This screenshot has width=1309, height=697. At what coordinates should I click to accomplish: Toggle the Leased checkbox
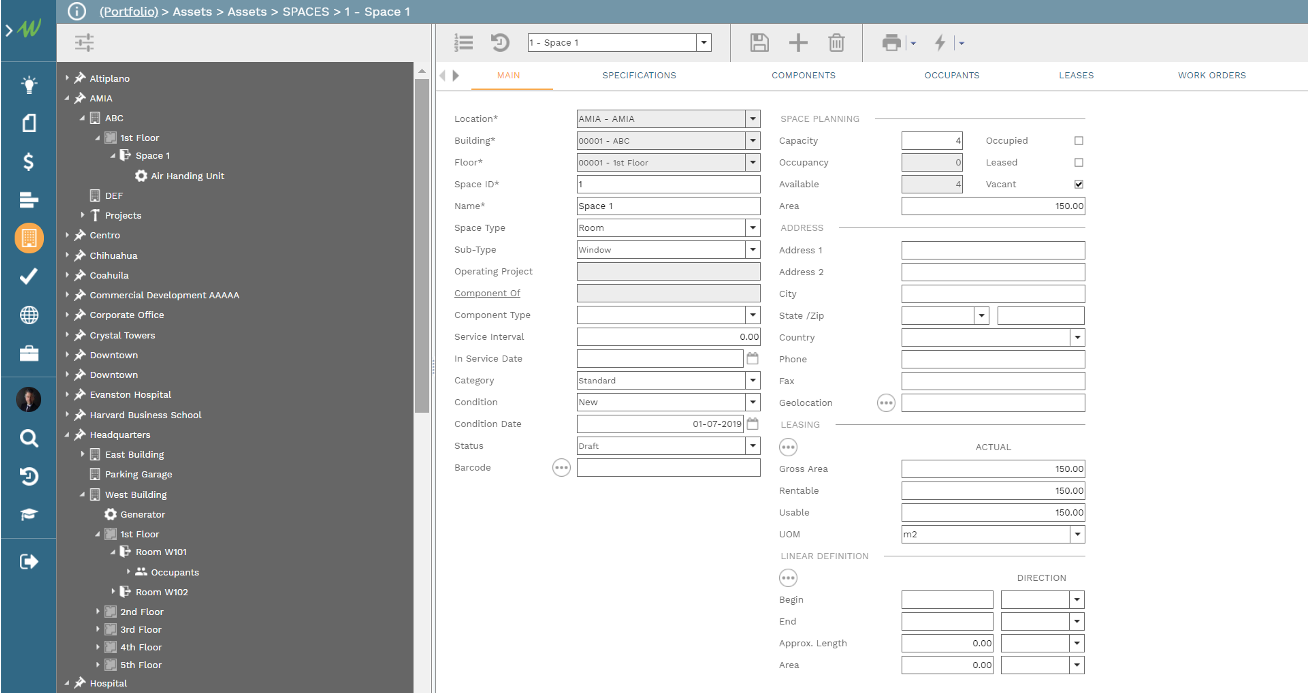[1079, 162]
